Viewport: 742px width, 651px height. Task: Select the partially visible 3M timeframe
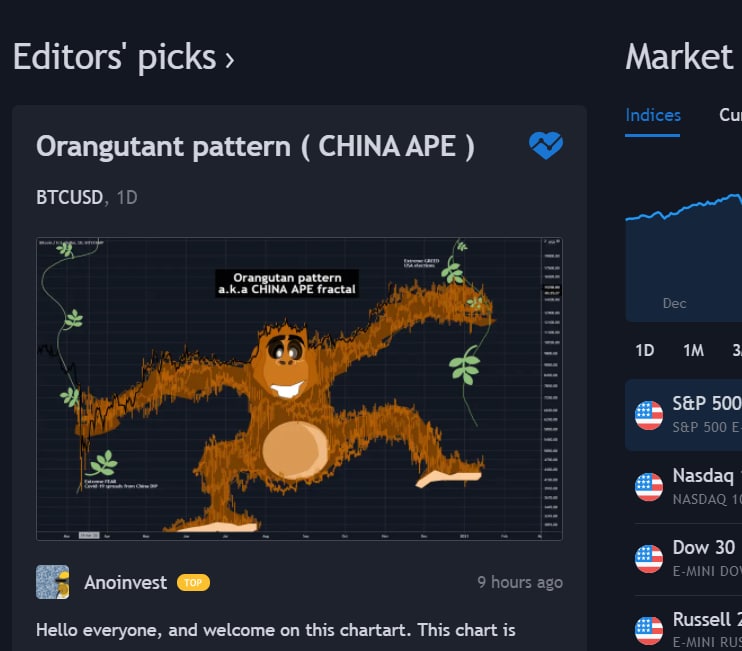coord(737,351)
